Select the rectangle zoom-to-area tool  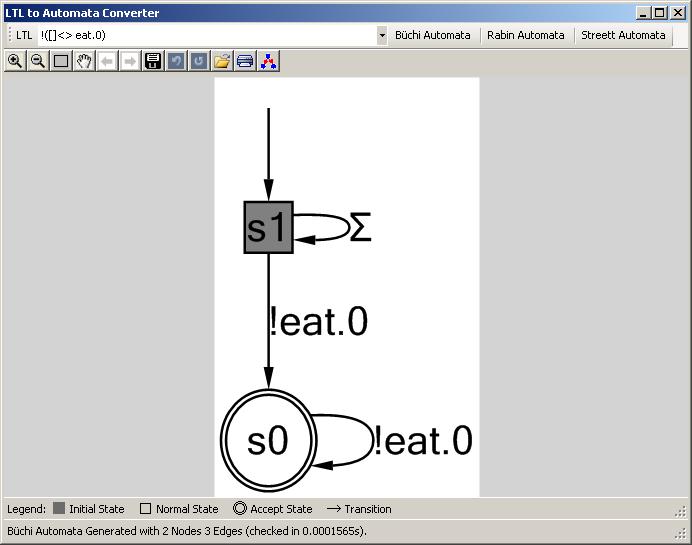point(61,61)
